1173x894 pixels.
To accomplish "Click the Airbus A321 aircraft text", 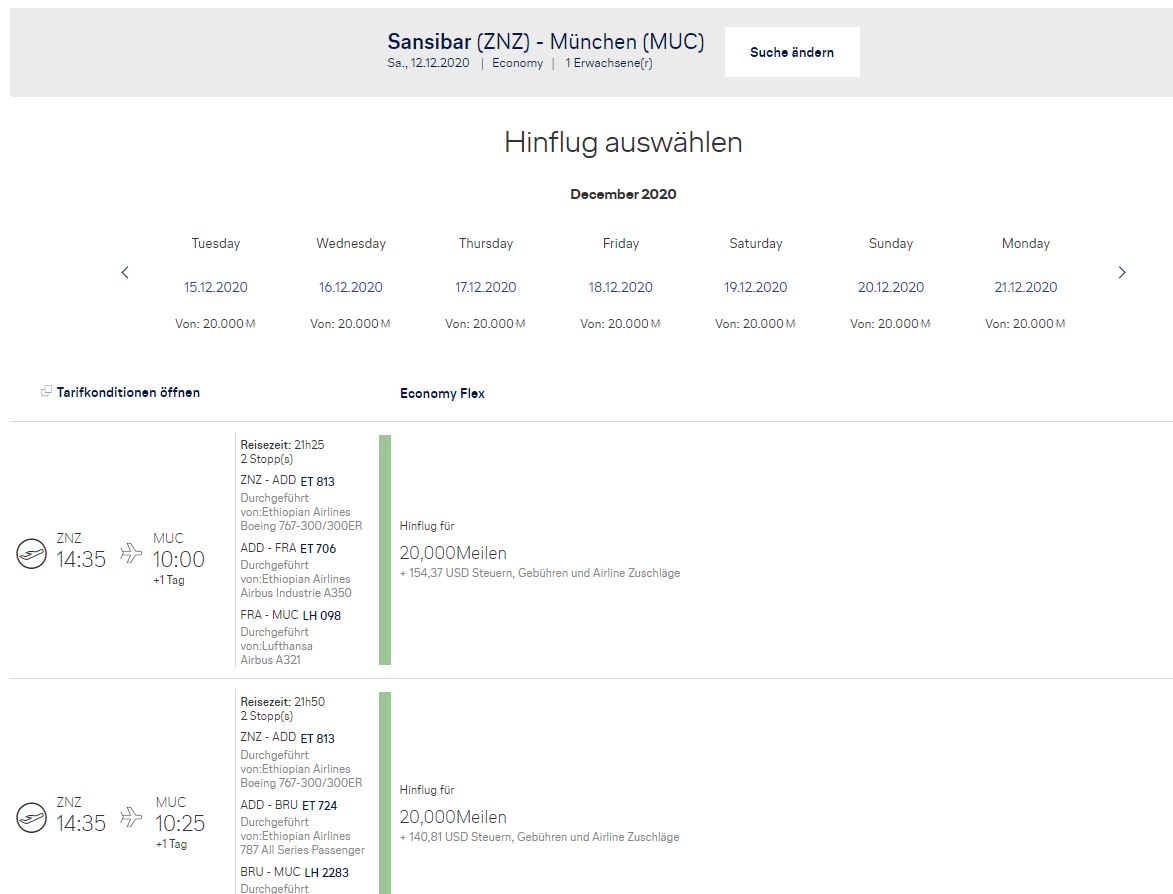I will point(270,660).
